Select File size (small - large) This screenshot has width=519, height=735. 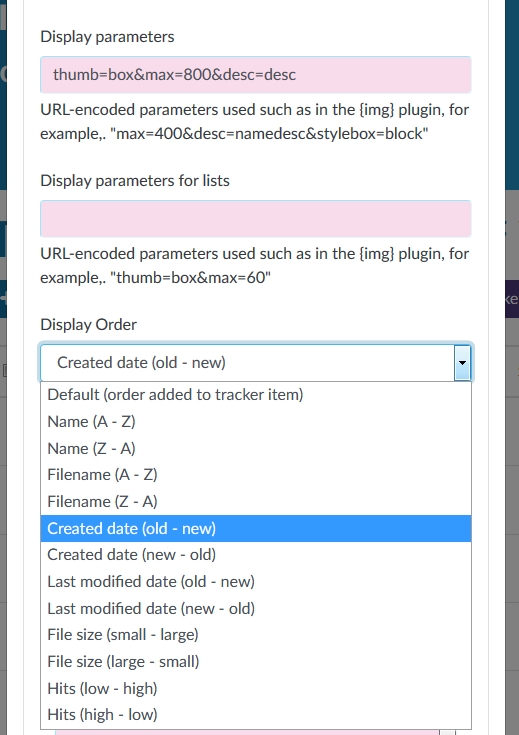click(x=256, y=635)
